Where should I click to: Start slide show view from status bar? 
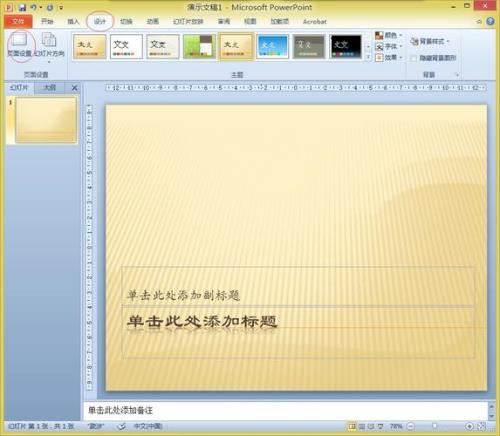(x=380, y=426)
